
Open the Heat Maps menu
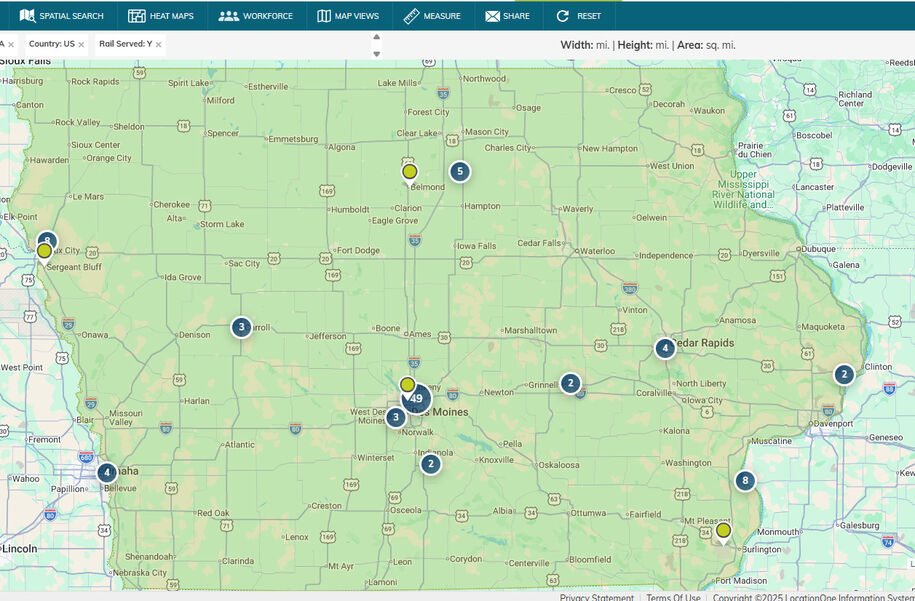161,16
